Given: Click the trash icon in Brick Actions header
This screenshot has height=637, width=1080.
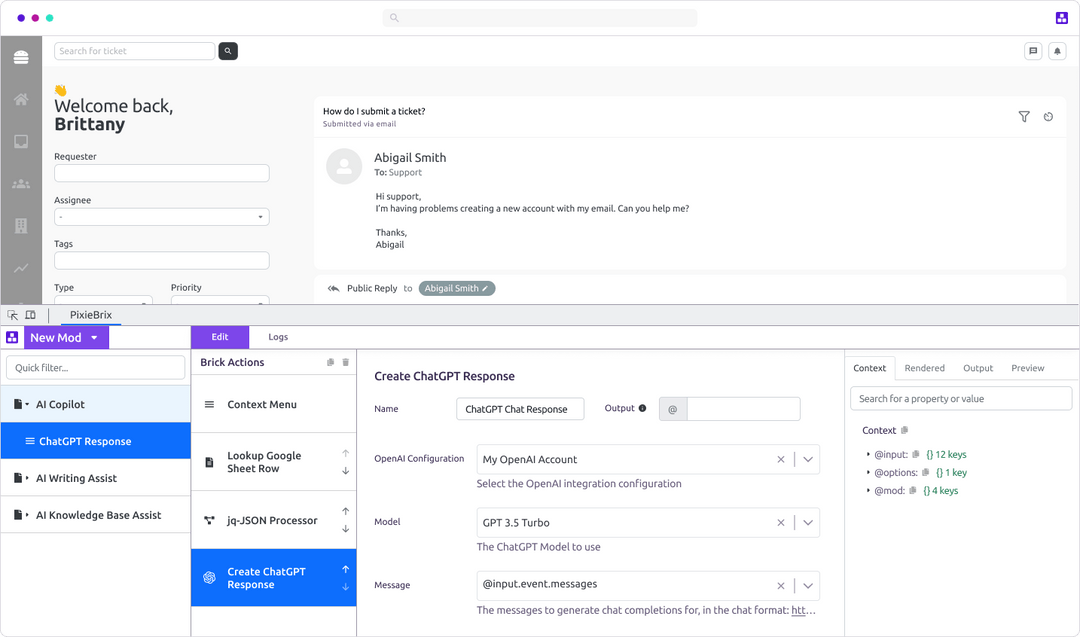Looking at the screenshot, I should click(x=345, y=363).
